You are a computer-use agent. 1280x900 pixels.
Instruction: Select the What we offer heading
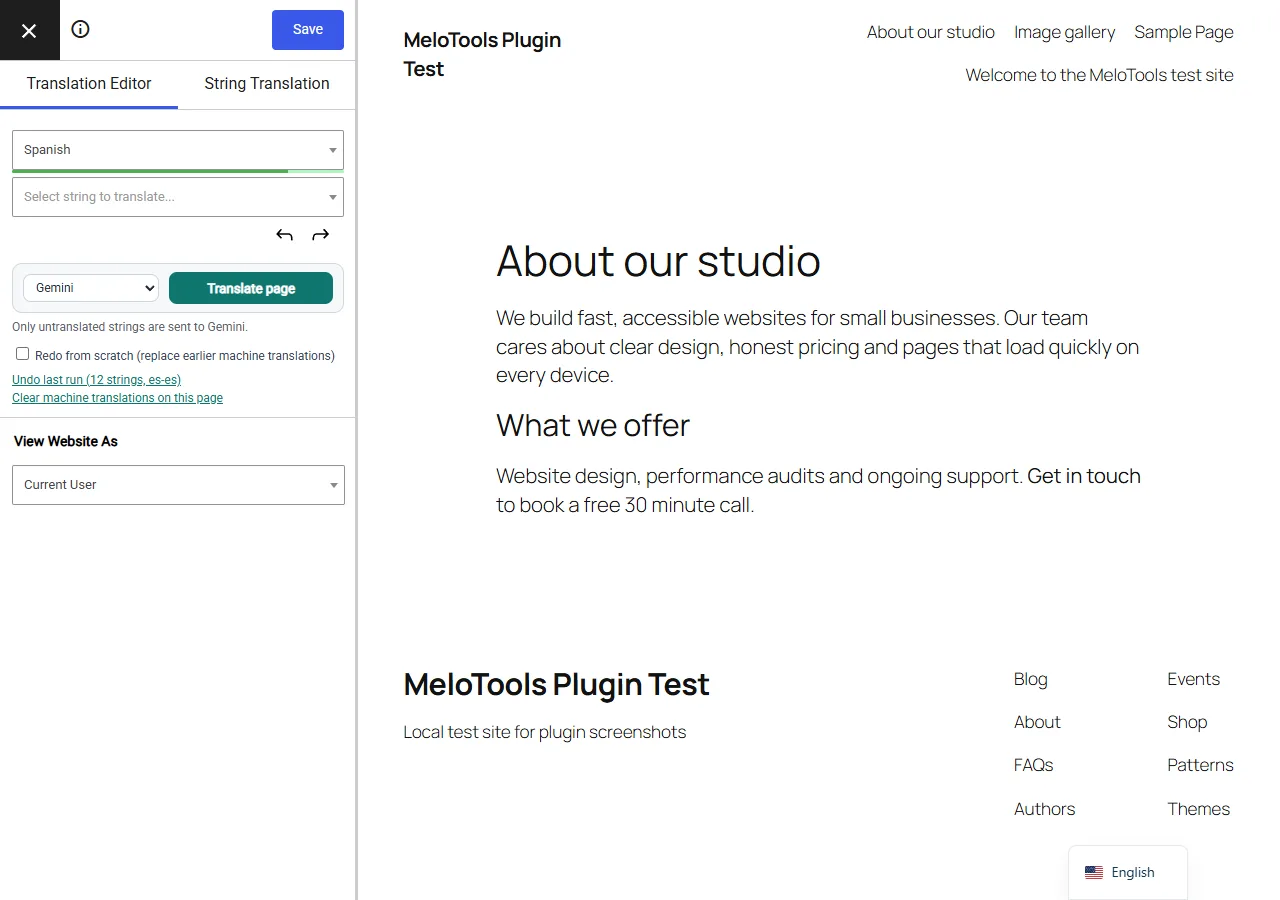pyautogui.click(x=593, y=426)
